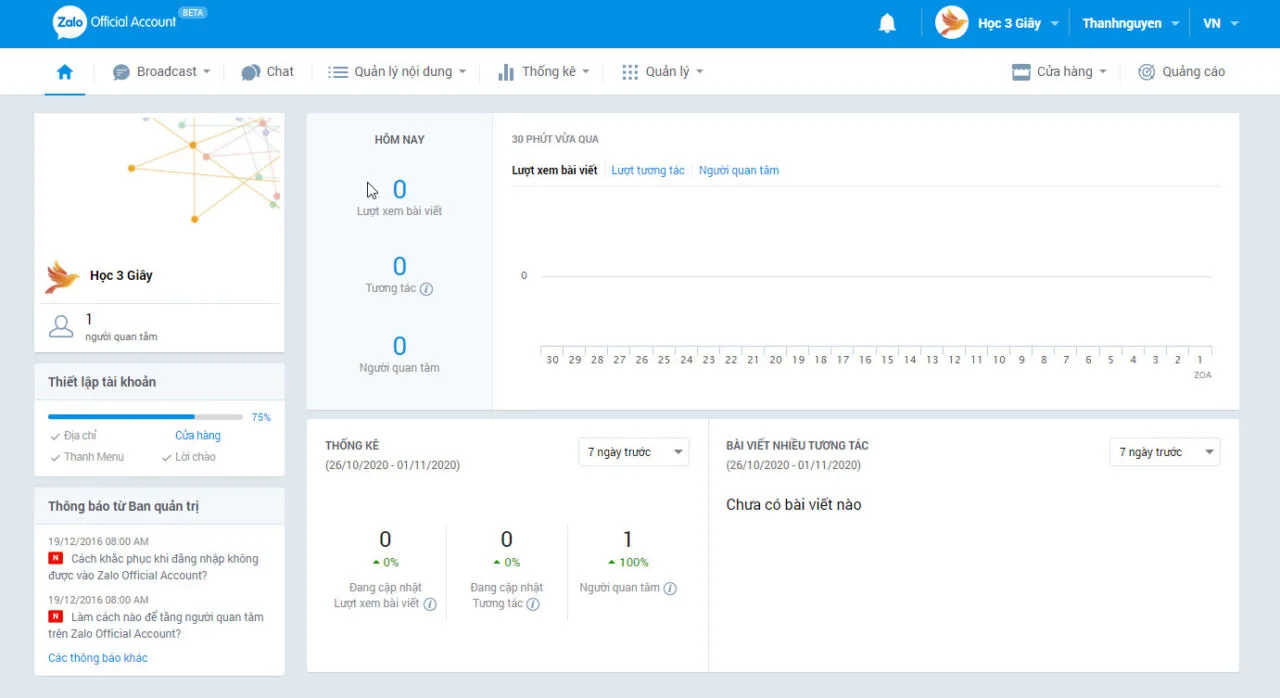This screenshot has width=1280, height=698.
Task: Click the 75% setup completion value
Action: 261,417
